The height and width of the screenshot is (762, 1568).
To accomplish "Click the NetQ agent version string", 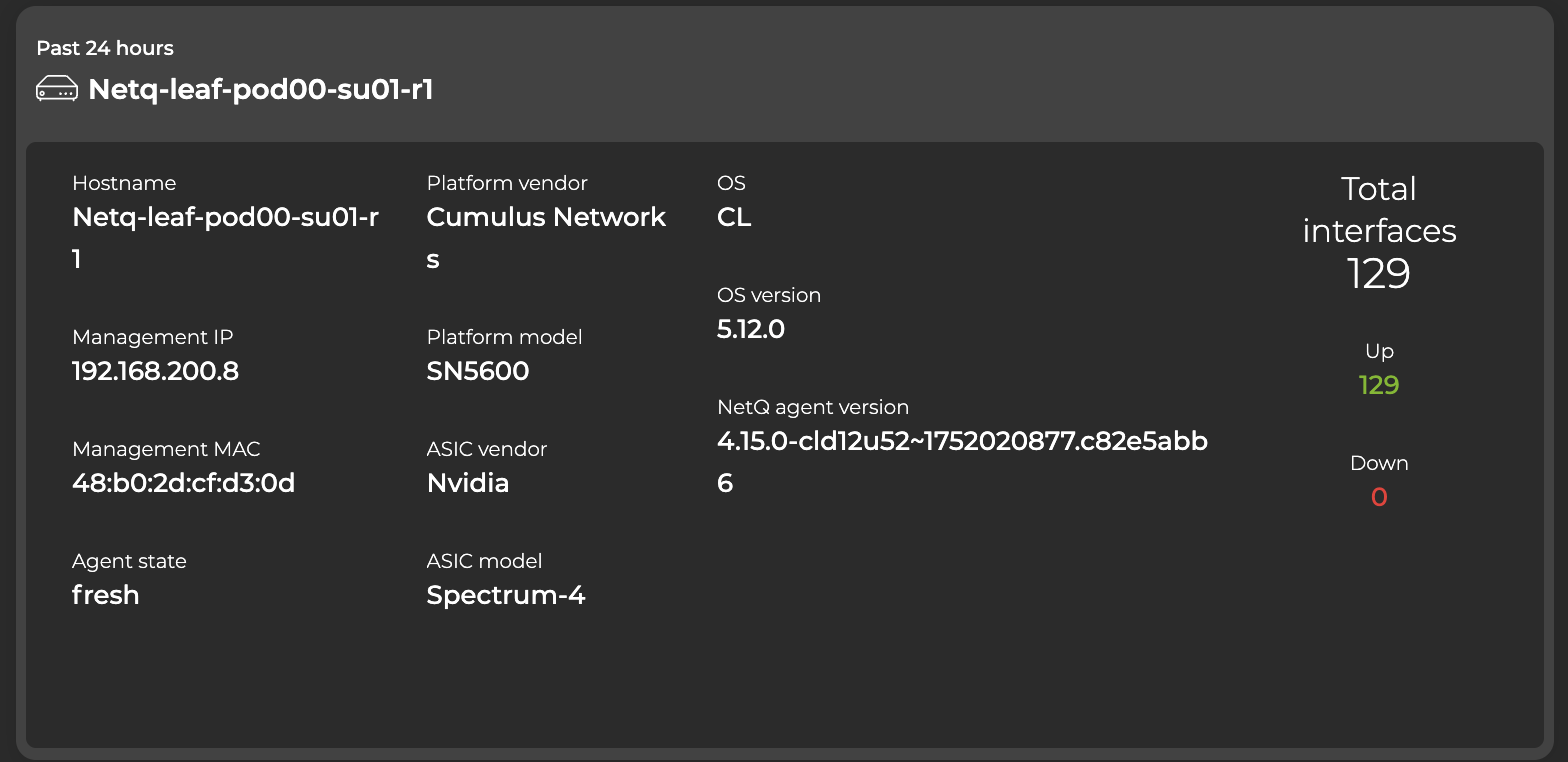I will [962, 442].
